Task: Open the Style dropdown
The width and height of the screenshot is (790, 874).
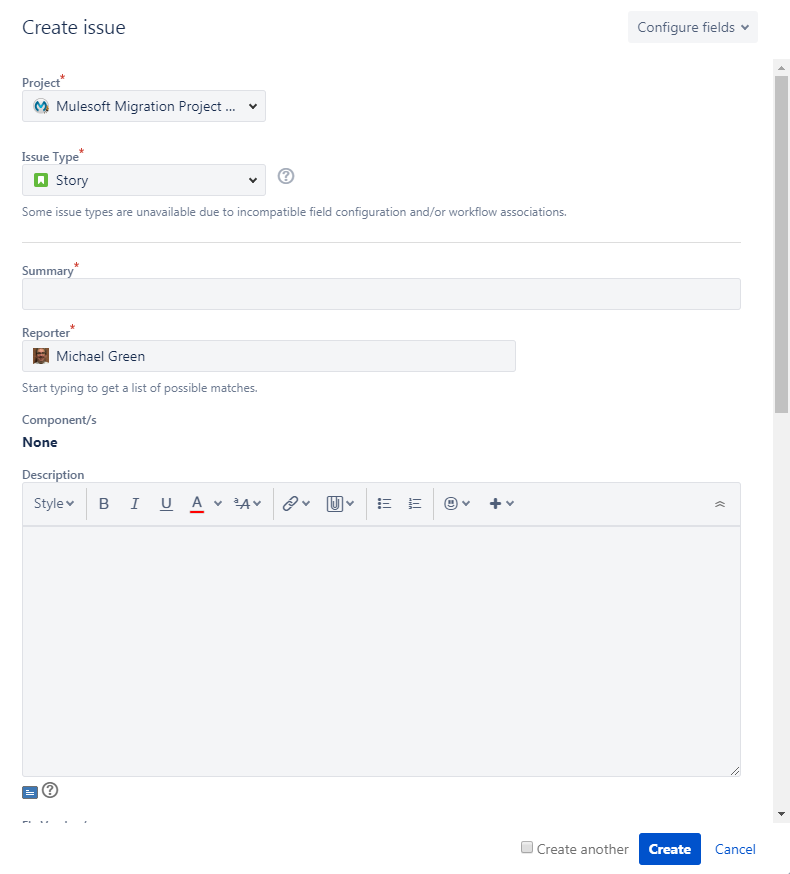Action: pos(54,504)
